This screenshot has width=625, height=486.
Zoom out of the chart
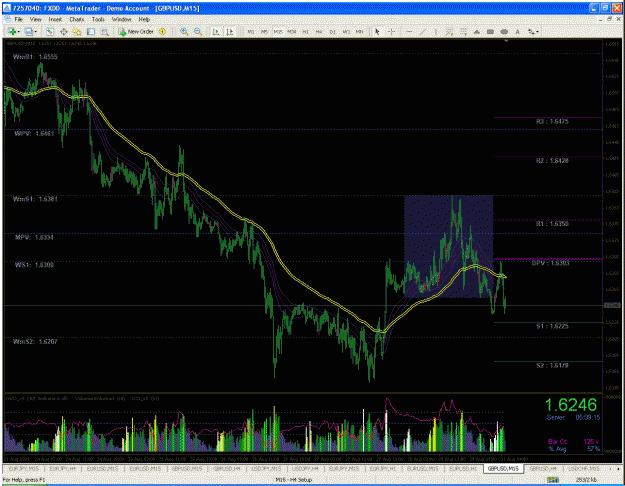[198, 31]
